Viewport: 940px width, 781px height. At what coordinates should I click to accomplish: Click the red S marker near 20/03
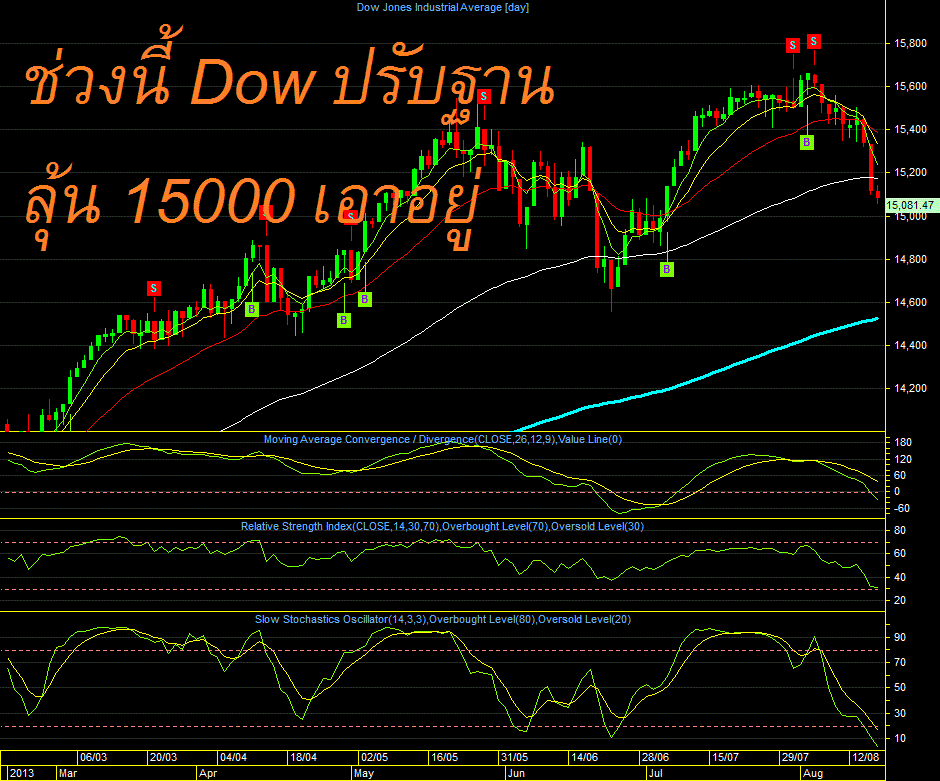click(x=154, y=288)
